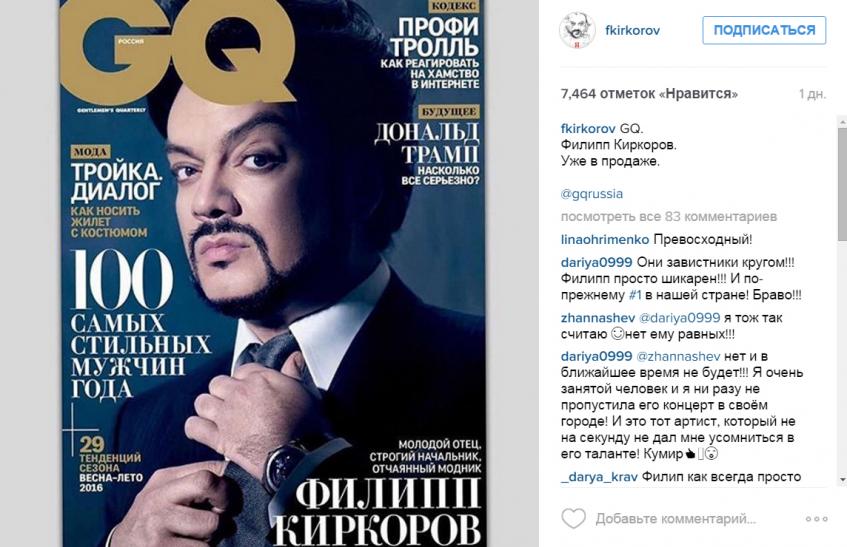Viewport: 847px width, 547px height.
Task: Open the fkirkorov username in header
Action: [633, 30]
